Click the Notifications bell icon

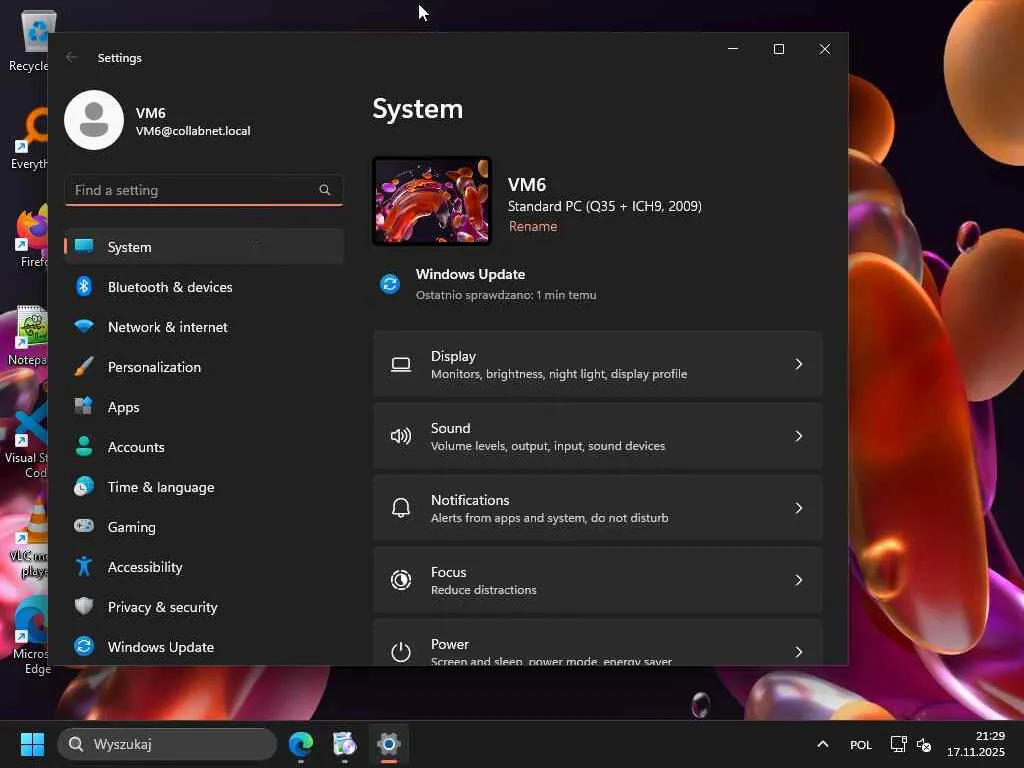point(401,507)
